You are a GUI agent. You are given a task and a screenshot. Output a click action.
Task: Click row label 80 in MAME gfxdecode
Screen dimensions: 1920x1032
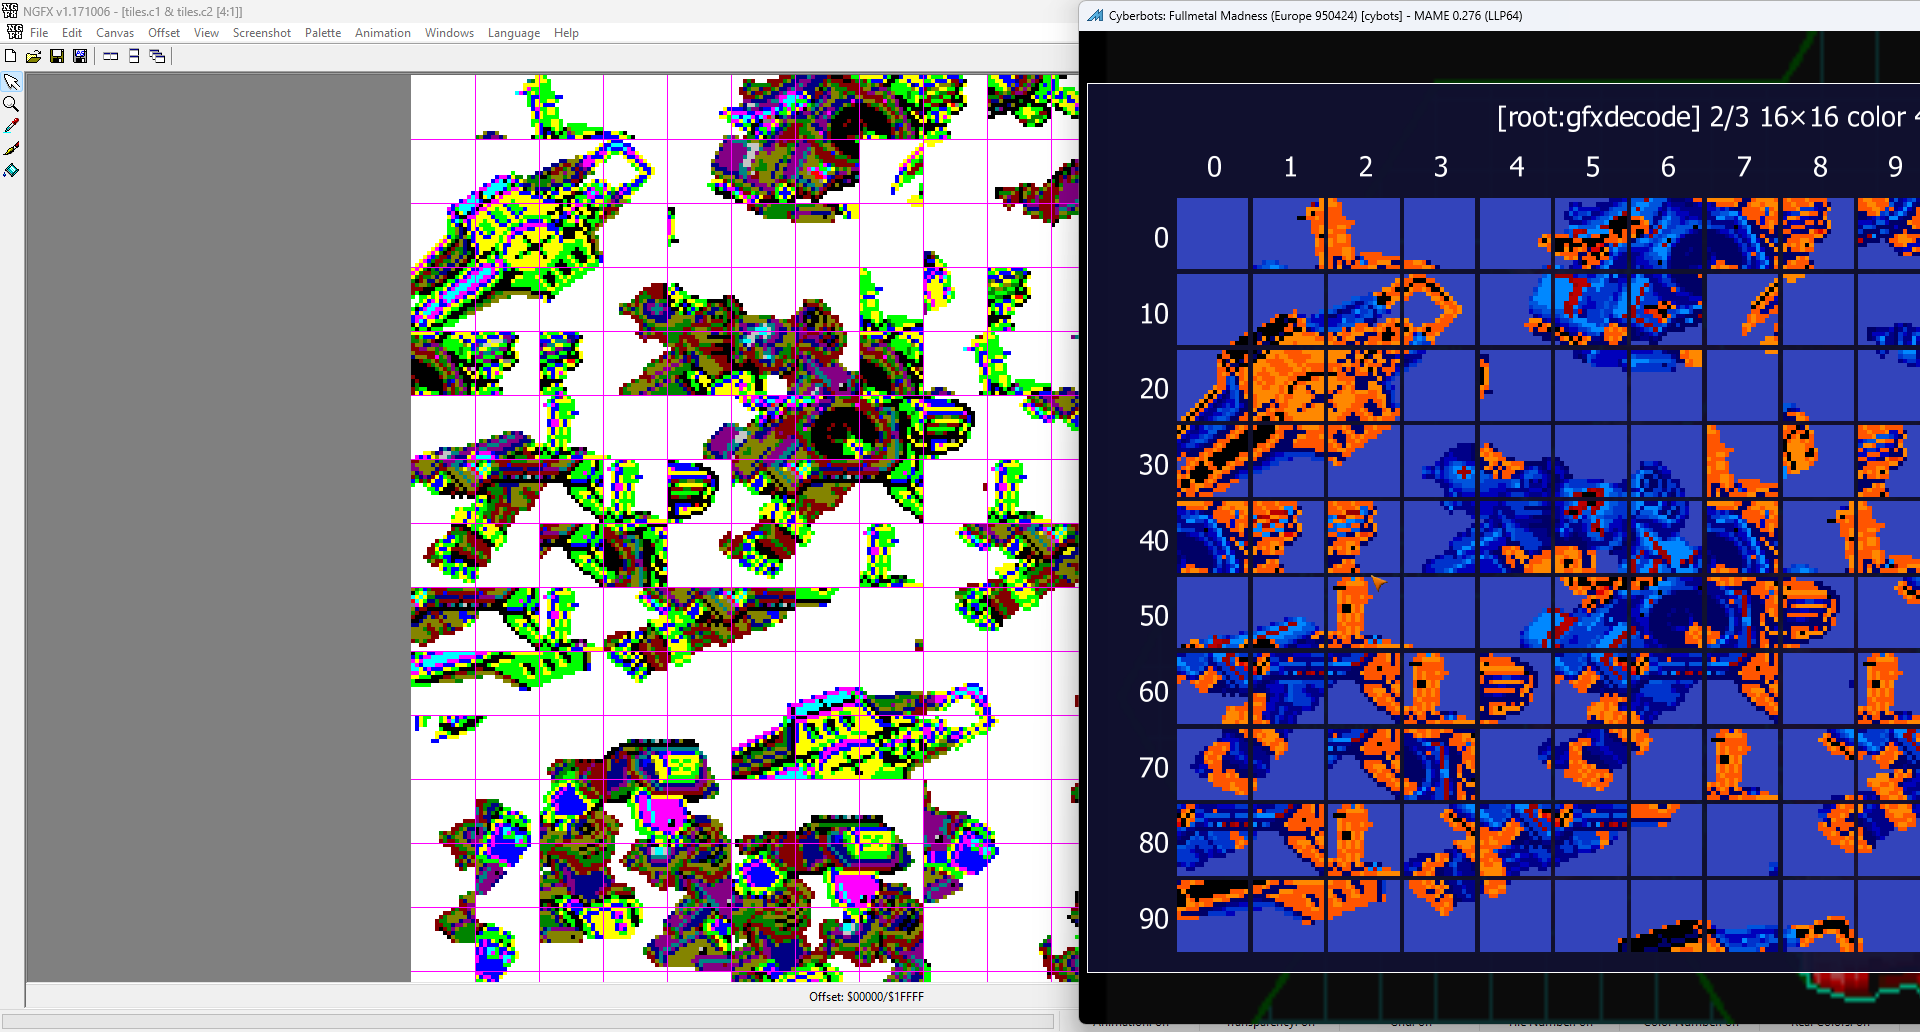click(x=1154, y=843)
